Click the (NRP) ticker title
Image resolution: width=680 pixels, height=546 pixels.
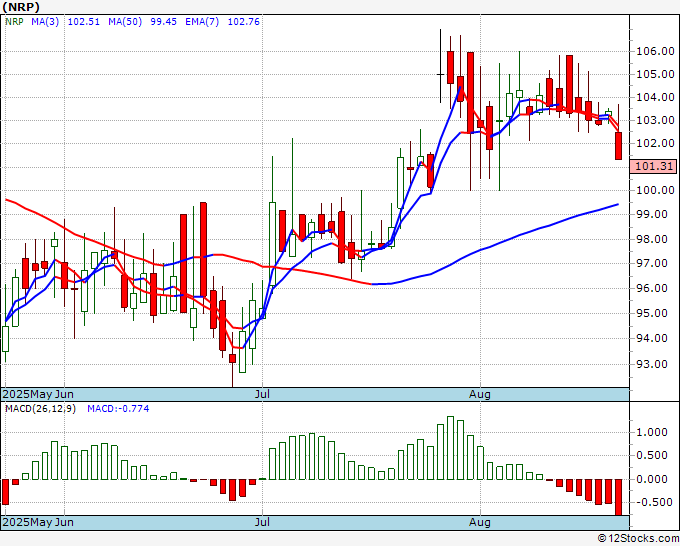(x=21, y=7)
